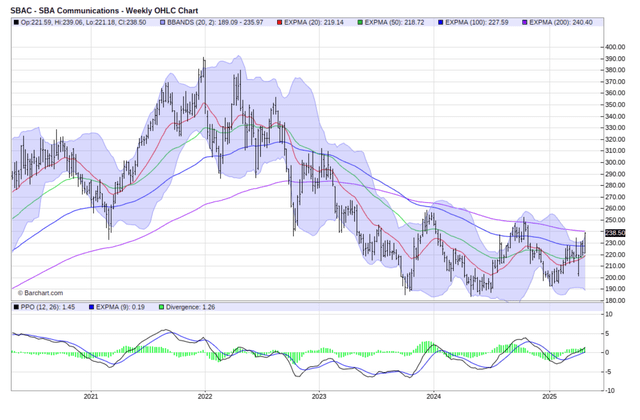This screenshot has height=420, width=640.
Task: Select the 'EXPMA (20): 219.14' label
Action: (313, 22)
